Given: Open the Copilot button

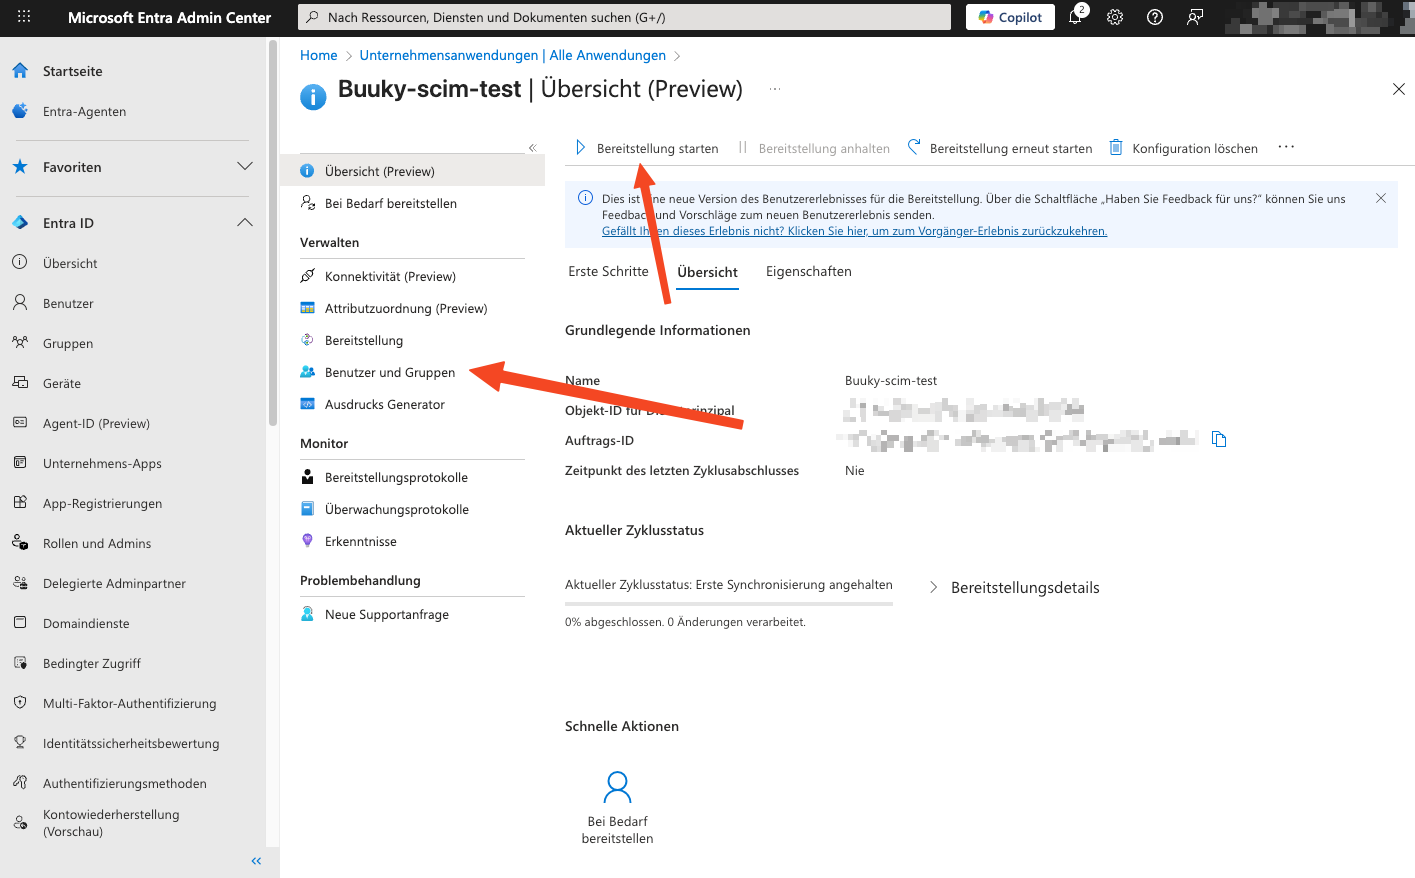Looking at the screenshot, I should (1010, 17).
